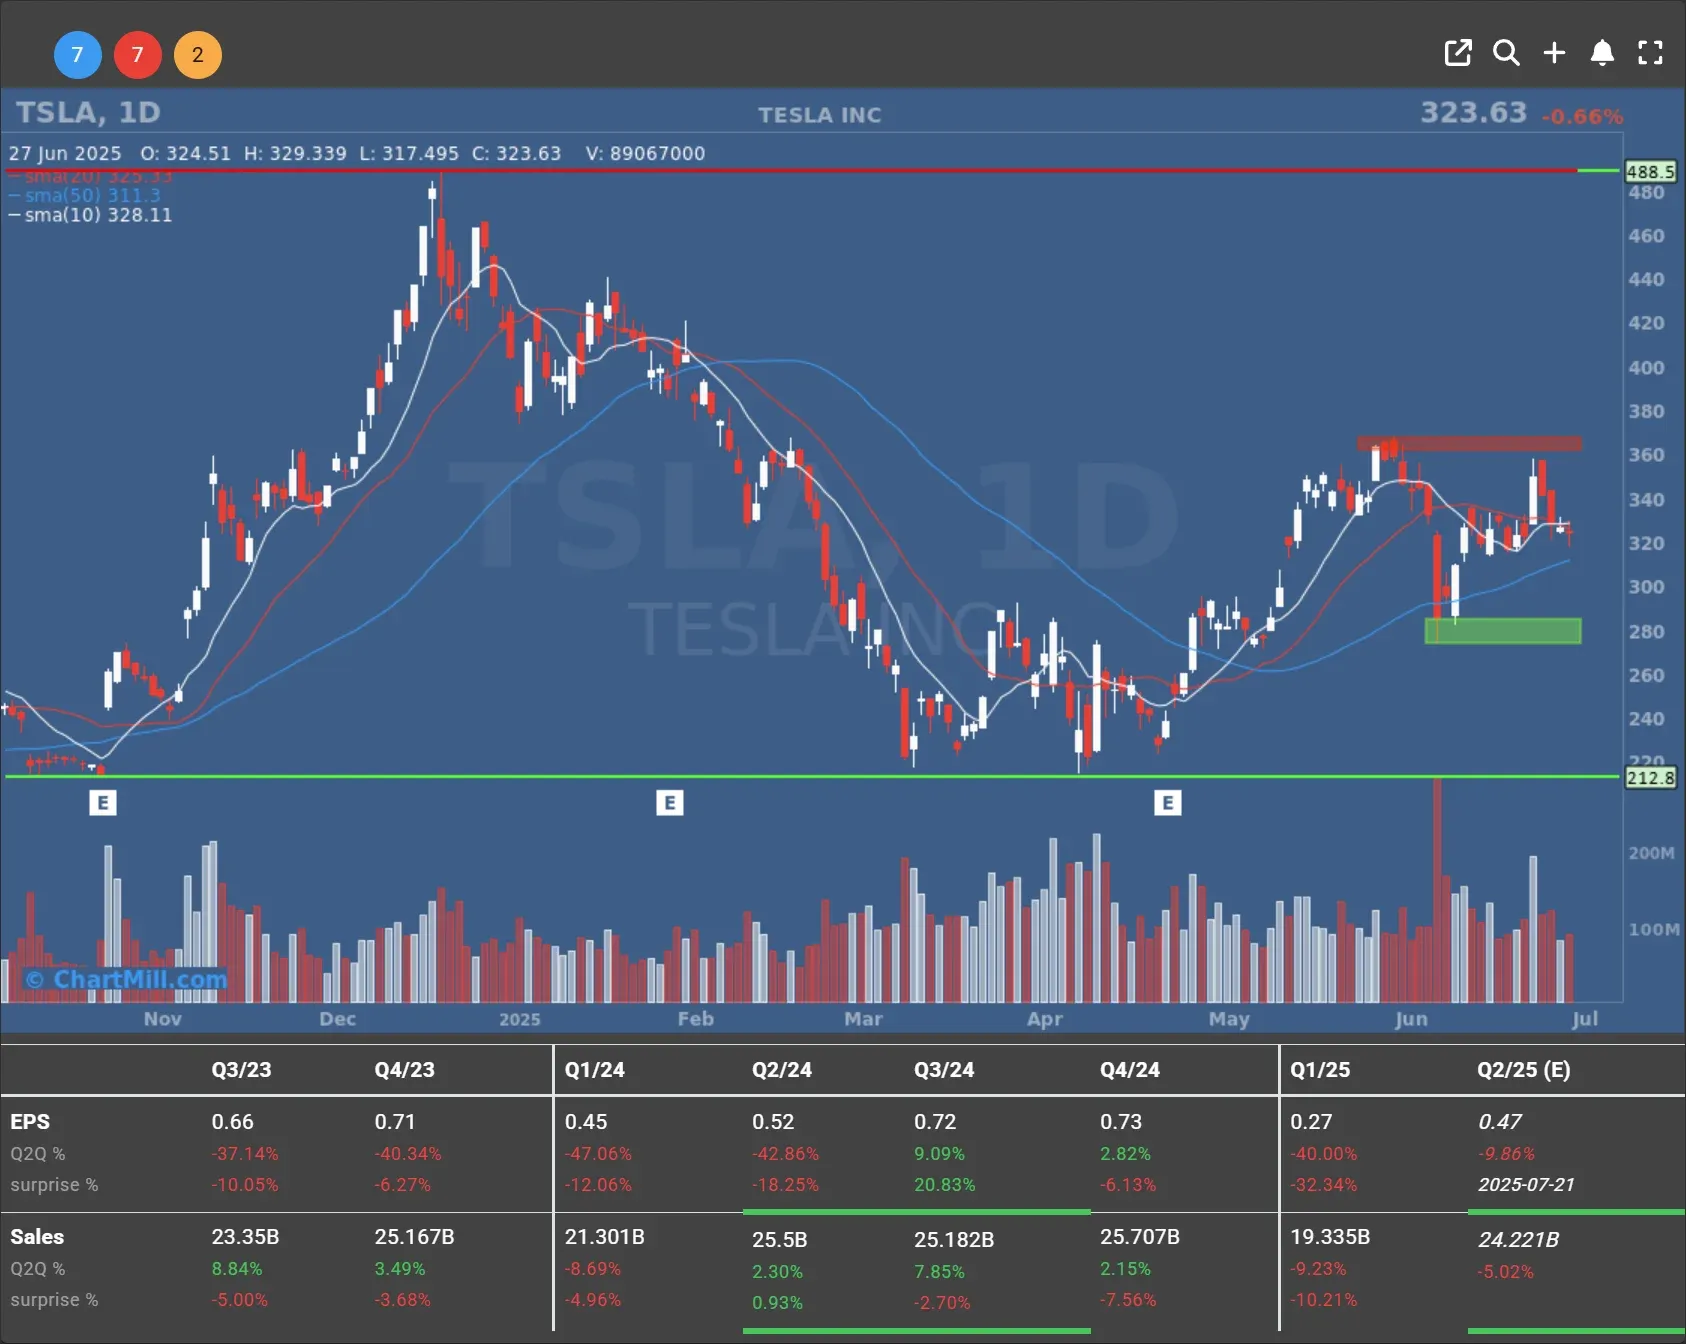This screenshot has height=1344, width=1686.
Task: Click the Q3/24 column header
Action: (944, 1070)
